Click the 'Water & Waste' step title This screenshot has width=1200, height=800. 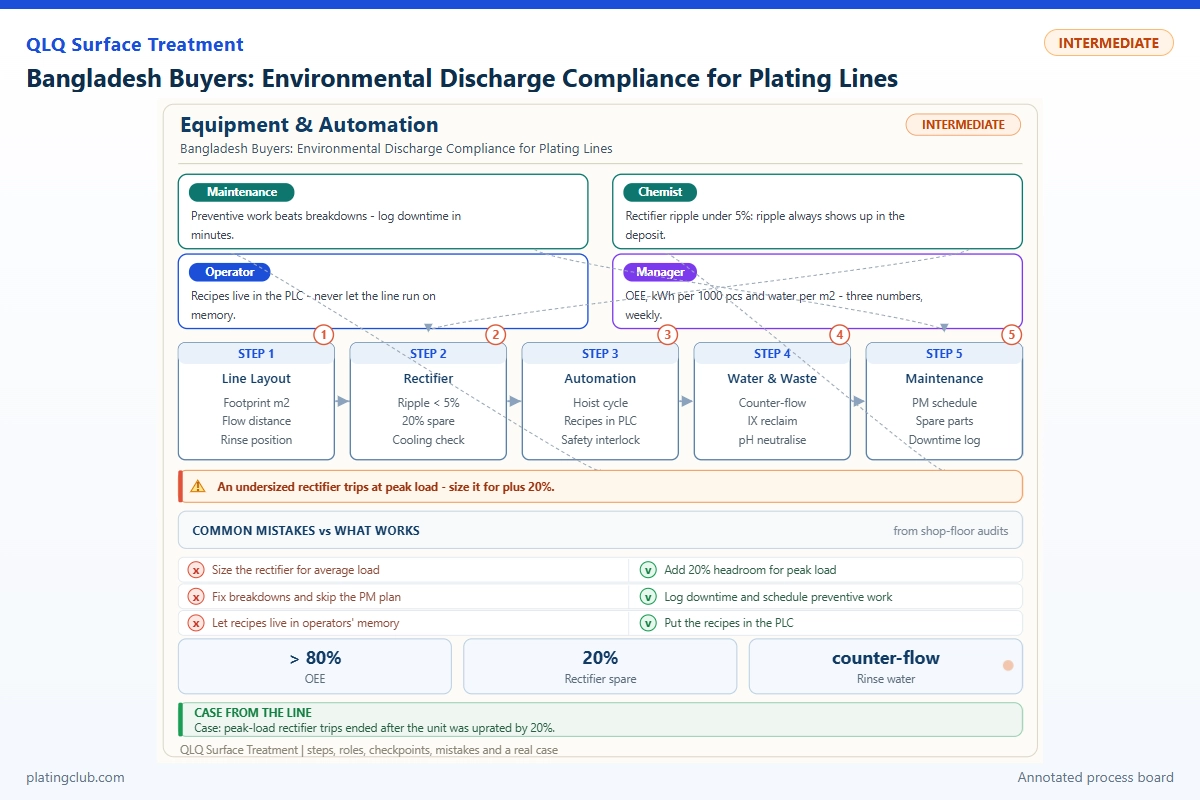pyautogui.click(x=772, y=379)
